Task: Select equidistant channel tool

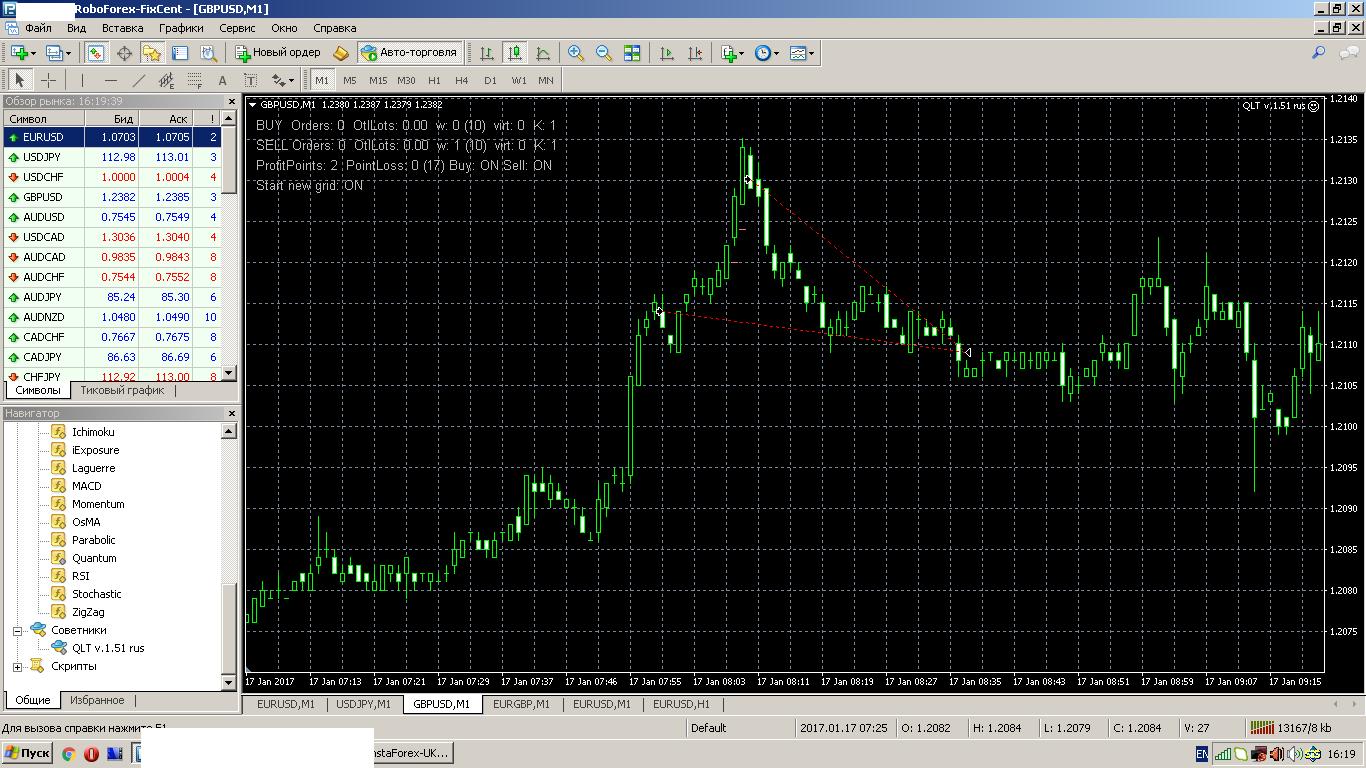Action: (166, 80)
